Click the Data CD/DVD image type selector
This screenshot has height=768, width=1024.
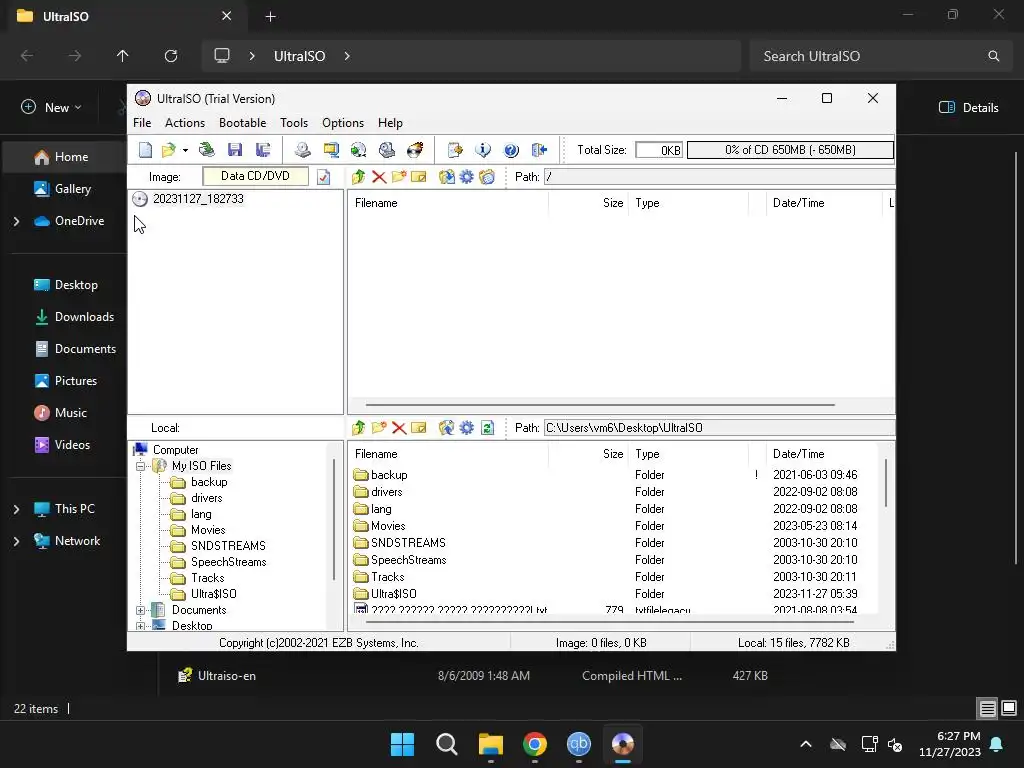click(255, 176)
